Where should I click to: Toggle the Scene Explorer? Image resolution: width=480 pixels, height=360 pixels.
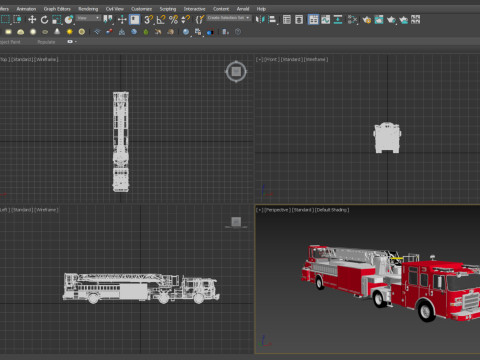(287, 20)
